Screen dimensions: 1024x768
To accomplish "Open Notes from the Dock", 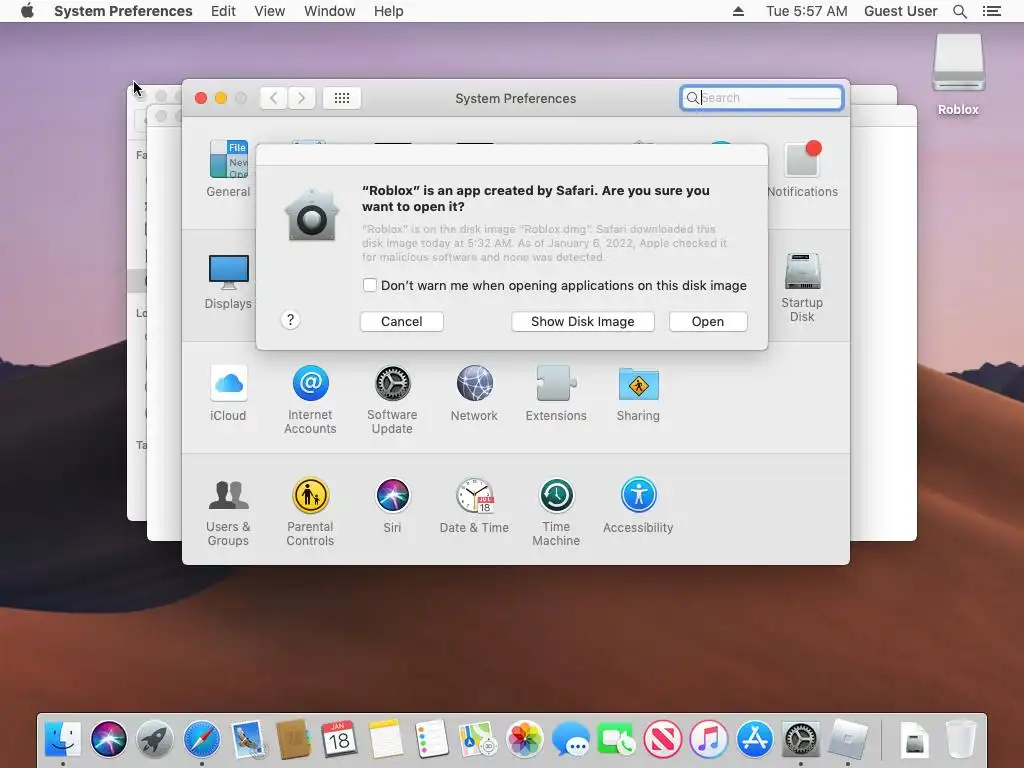I will 385,739.
